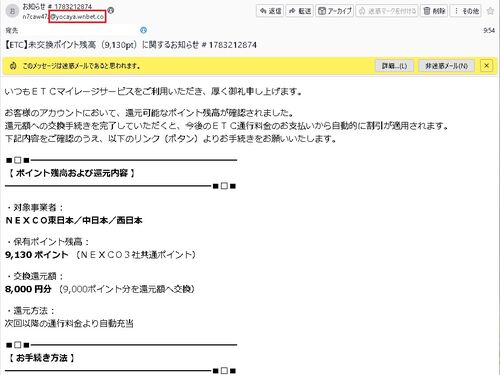Image resolution: width=500 pixels, height=375 pixels.
Task: Click the 返信 (Reply) button
Action: (270, 11)
